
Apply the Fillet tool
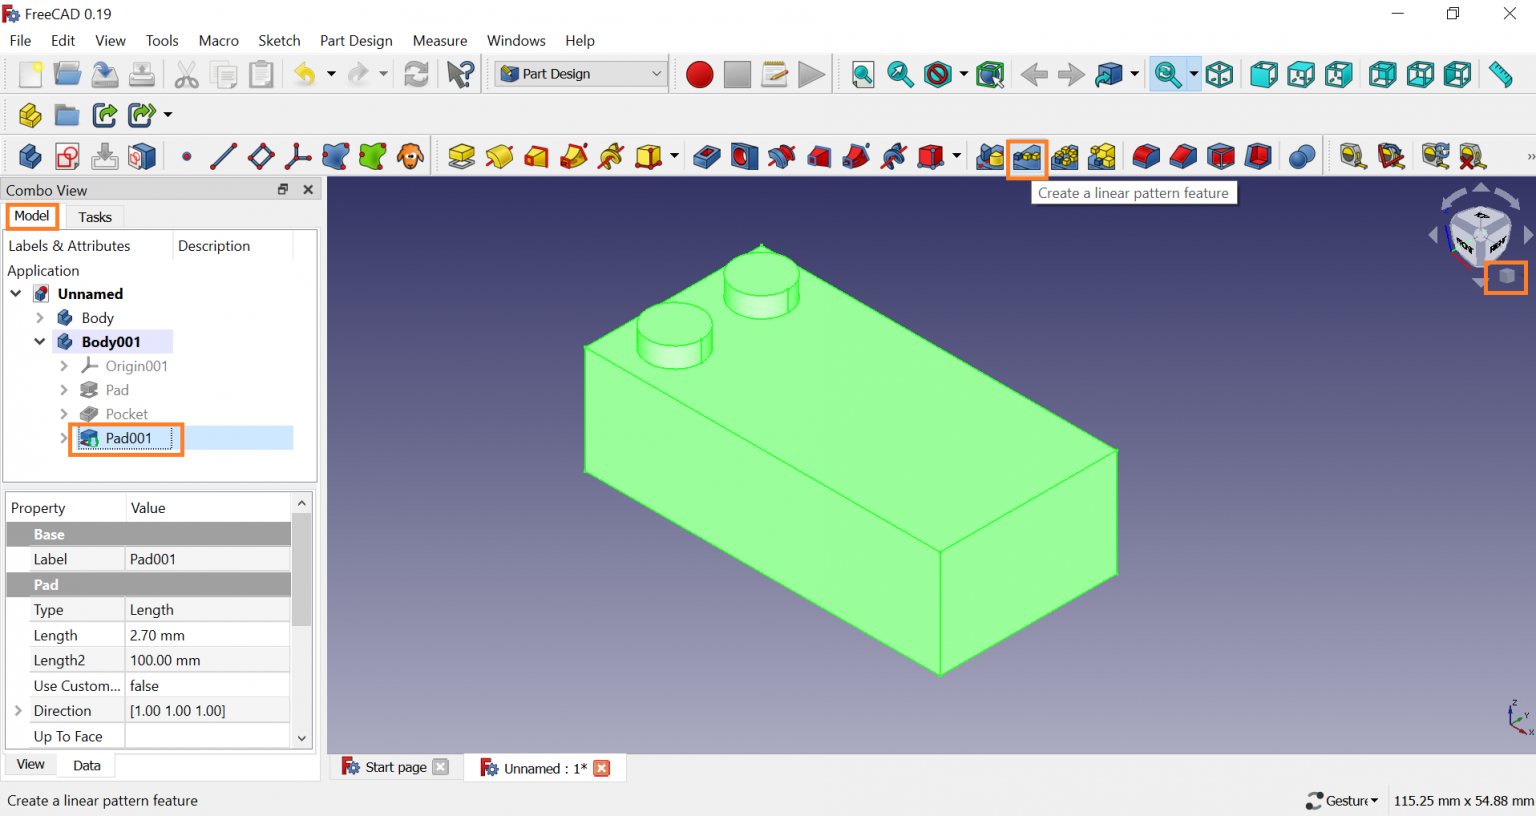1146,157
